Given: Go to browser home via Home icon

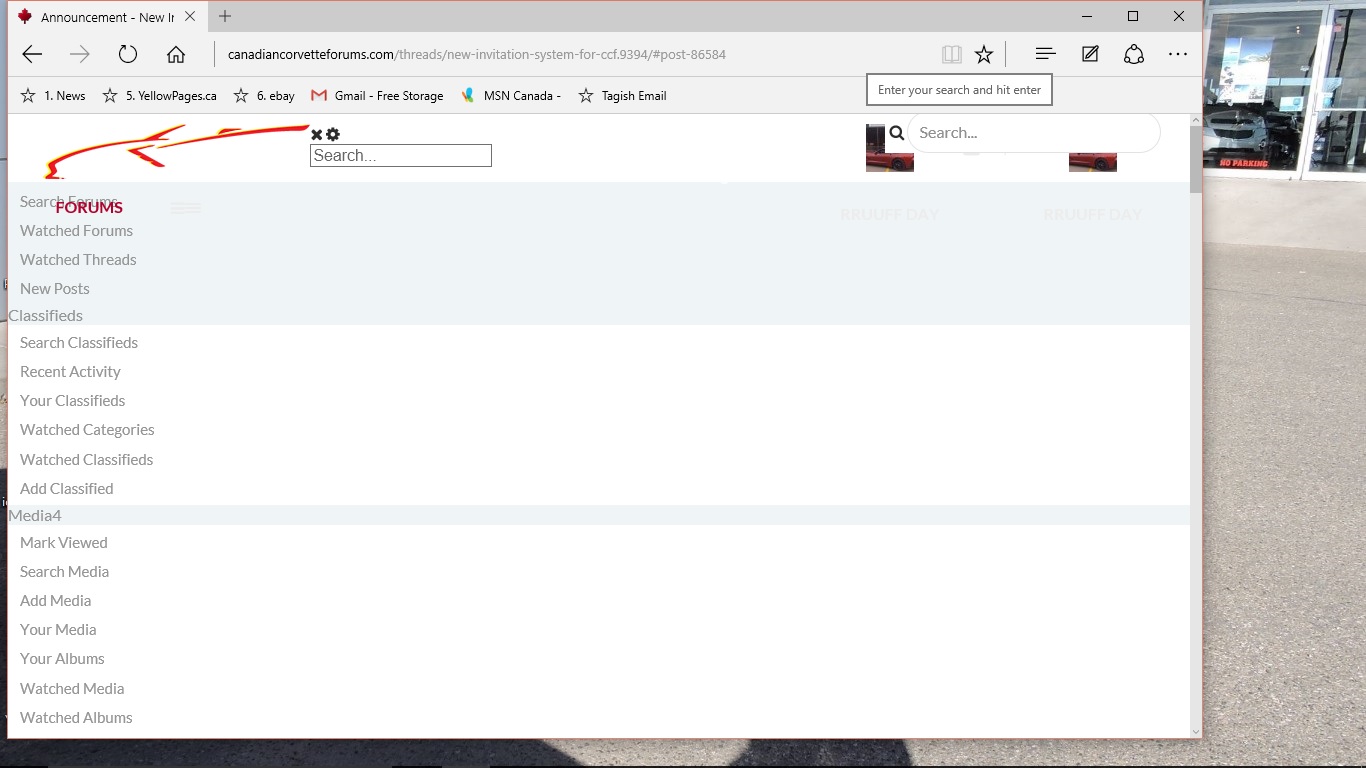Looking at the screenshot, I should point(176,54).
